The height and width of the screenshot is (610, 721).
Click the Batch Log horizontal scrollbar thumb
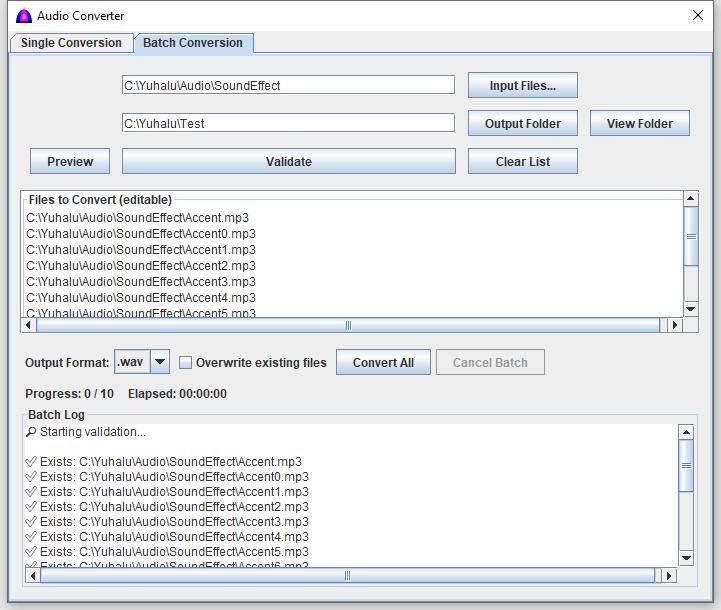click(x=347, y=576)
